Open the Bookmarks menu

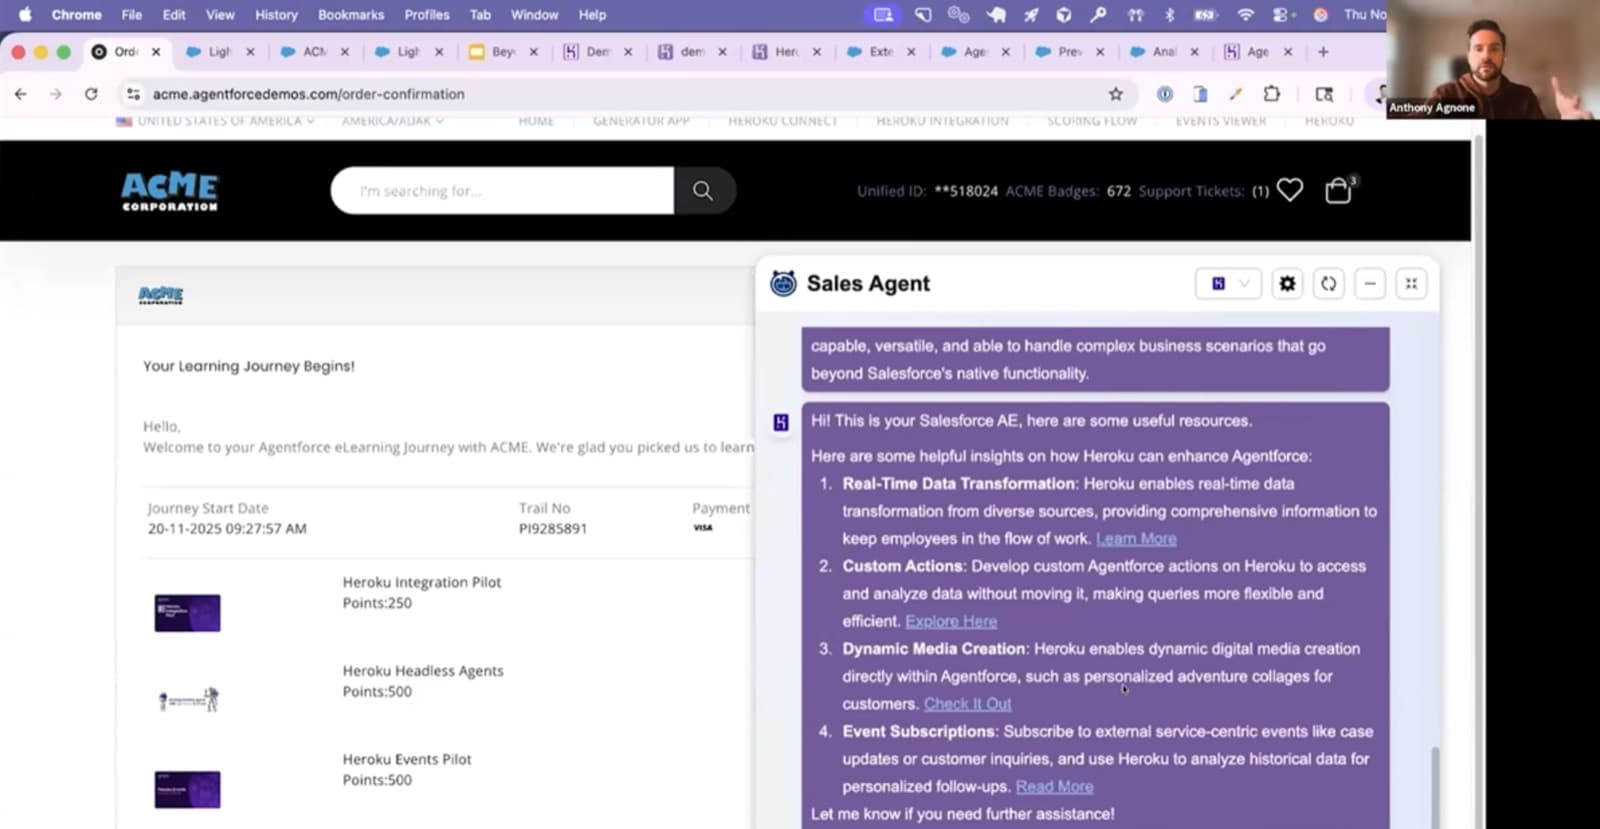[351, 14]
